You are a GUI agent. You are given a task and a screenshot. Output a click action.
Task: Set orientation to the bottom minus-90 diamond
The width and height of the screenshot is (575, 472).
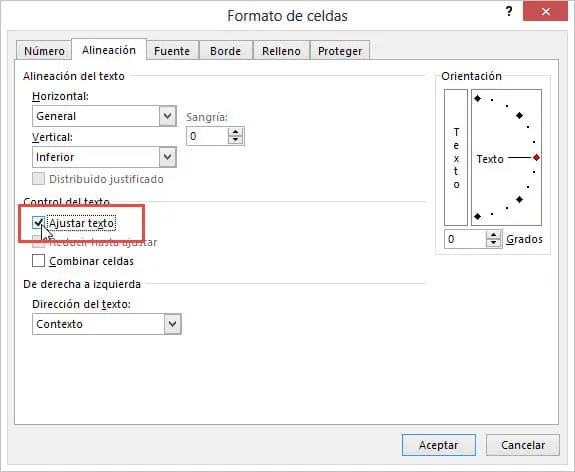(x=477, y=216)
